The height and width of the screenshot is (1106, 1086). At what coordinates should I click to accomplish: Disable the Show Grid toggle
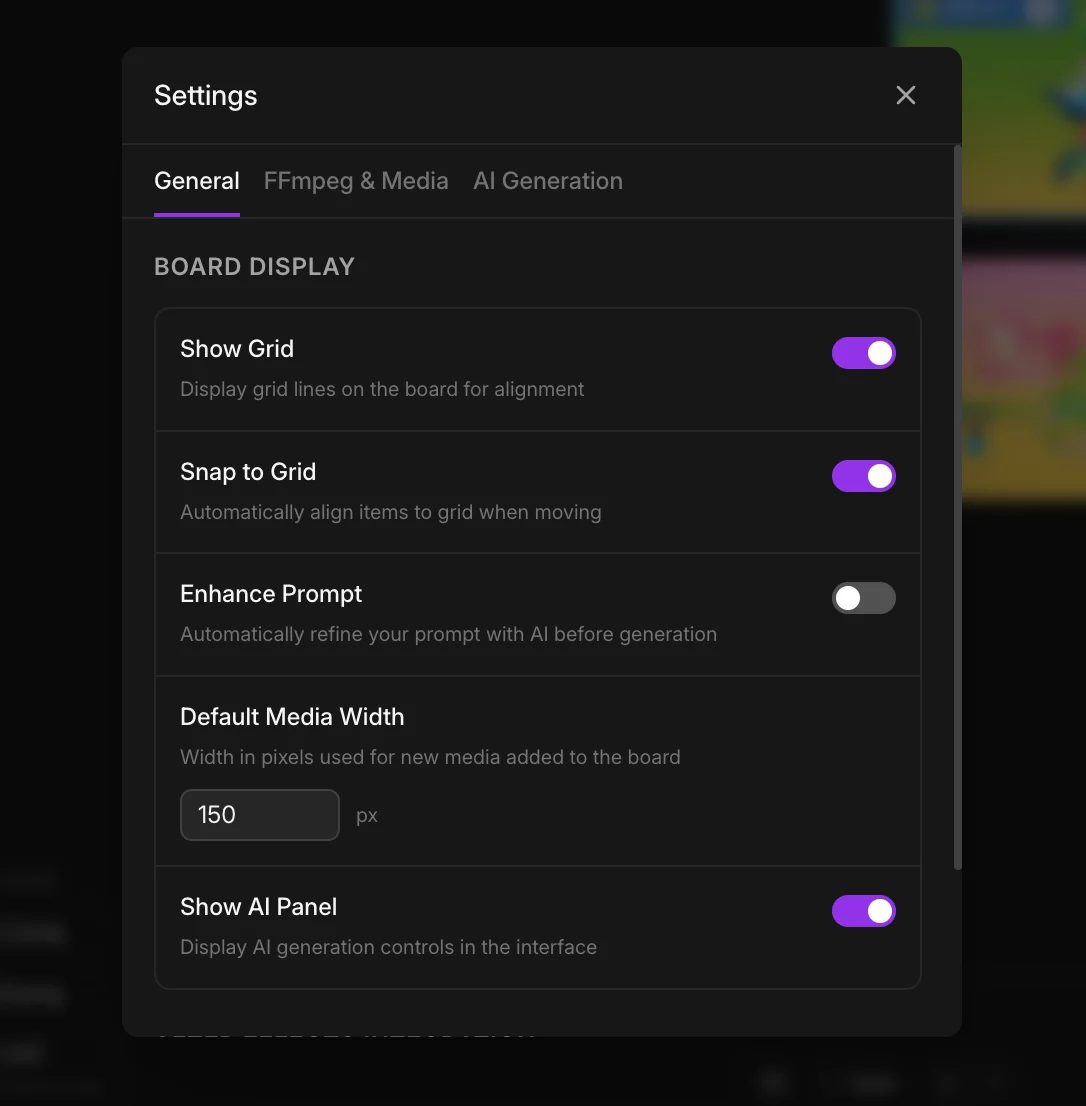pos(863,353)
